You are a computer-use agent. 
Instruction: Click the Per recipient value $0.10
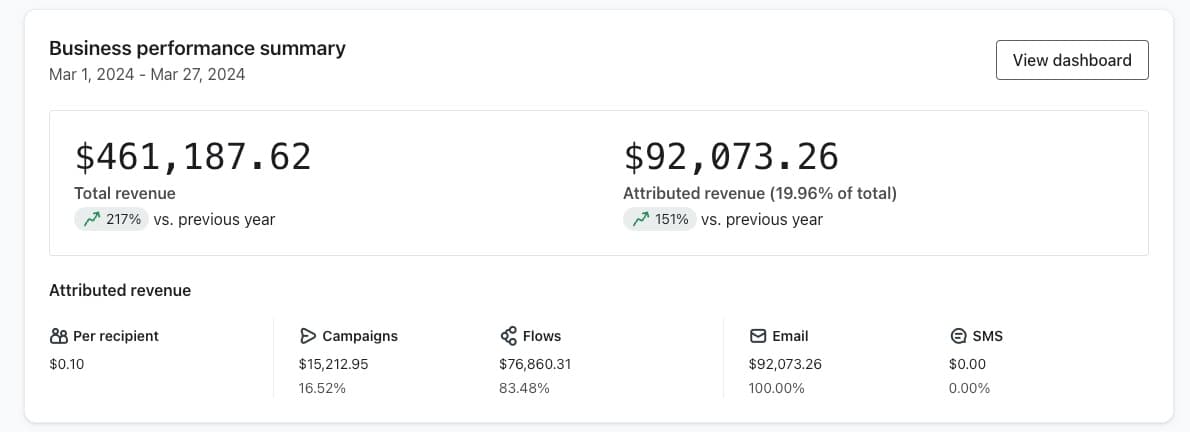tap(67, 364)
